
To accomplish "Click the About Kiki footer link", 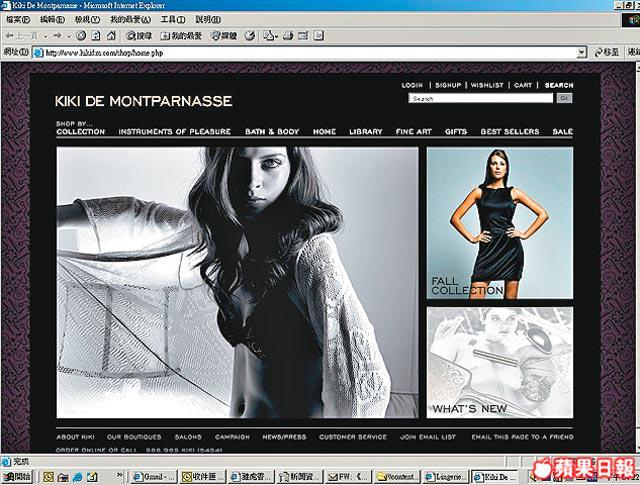I will tap(76, 437).
